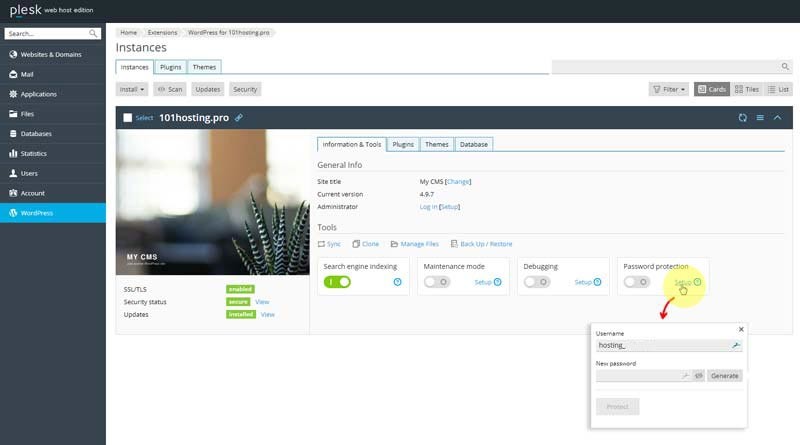Image resolution: width=800 pixels, height=445 pixels.
Task: Click the Protect button
Action: click(x=617, y=407)
